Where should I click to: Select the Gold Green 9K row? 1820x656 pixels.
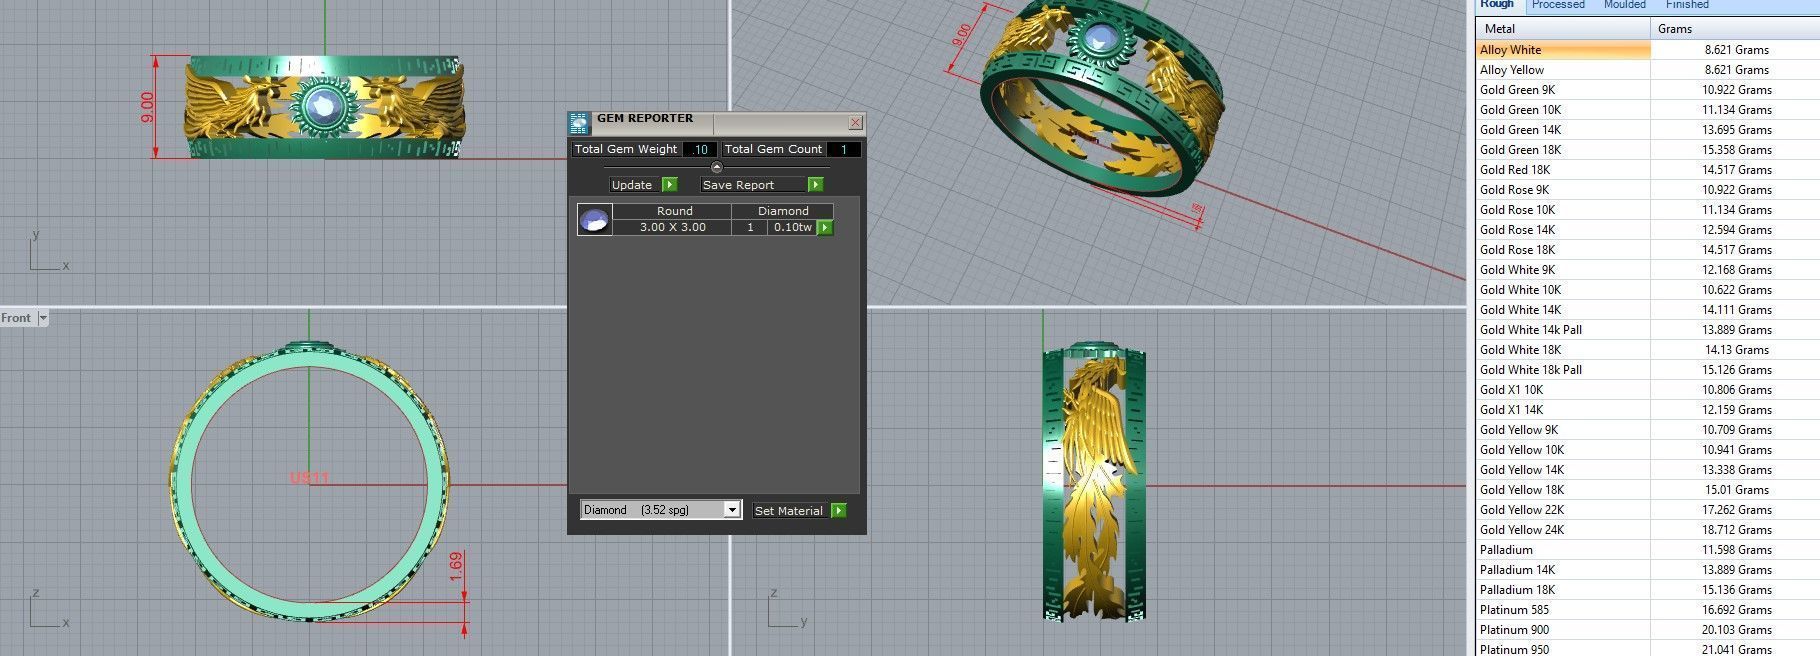point(1648,90)
